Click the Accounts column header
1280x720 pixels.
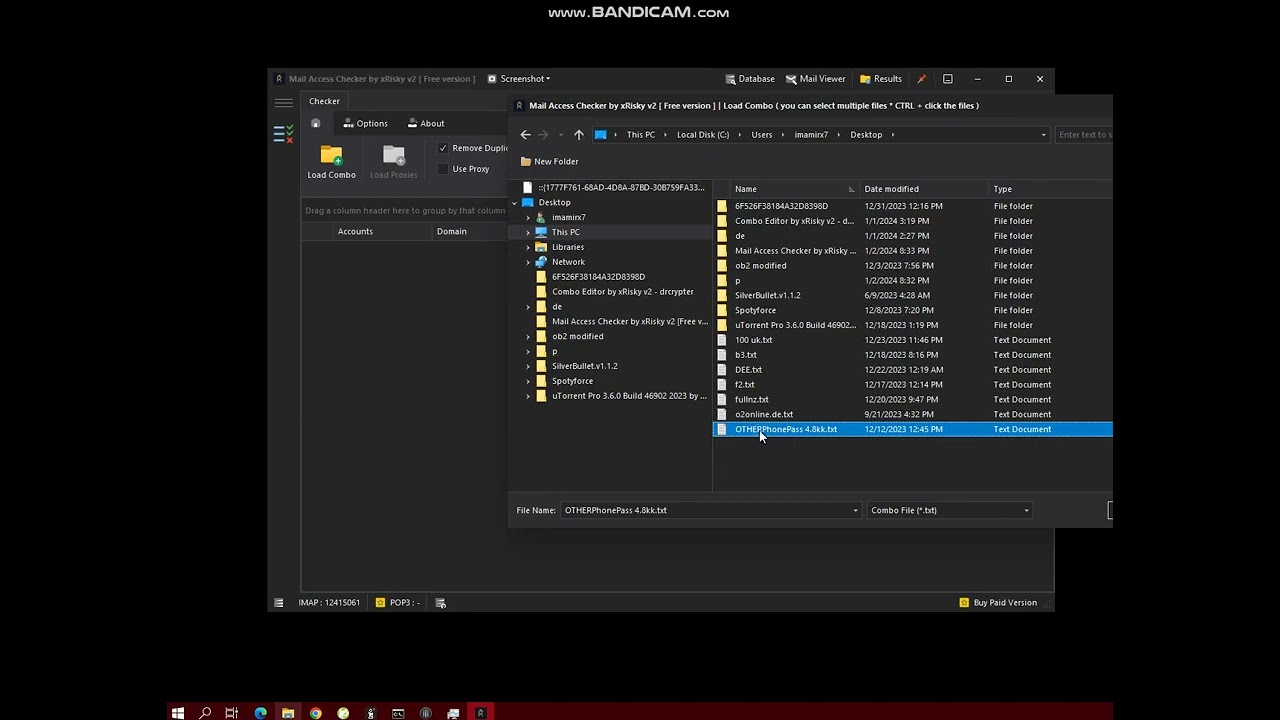pyautogui.click(x=383, y=232)
